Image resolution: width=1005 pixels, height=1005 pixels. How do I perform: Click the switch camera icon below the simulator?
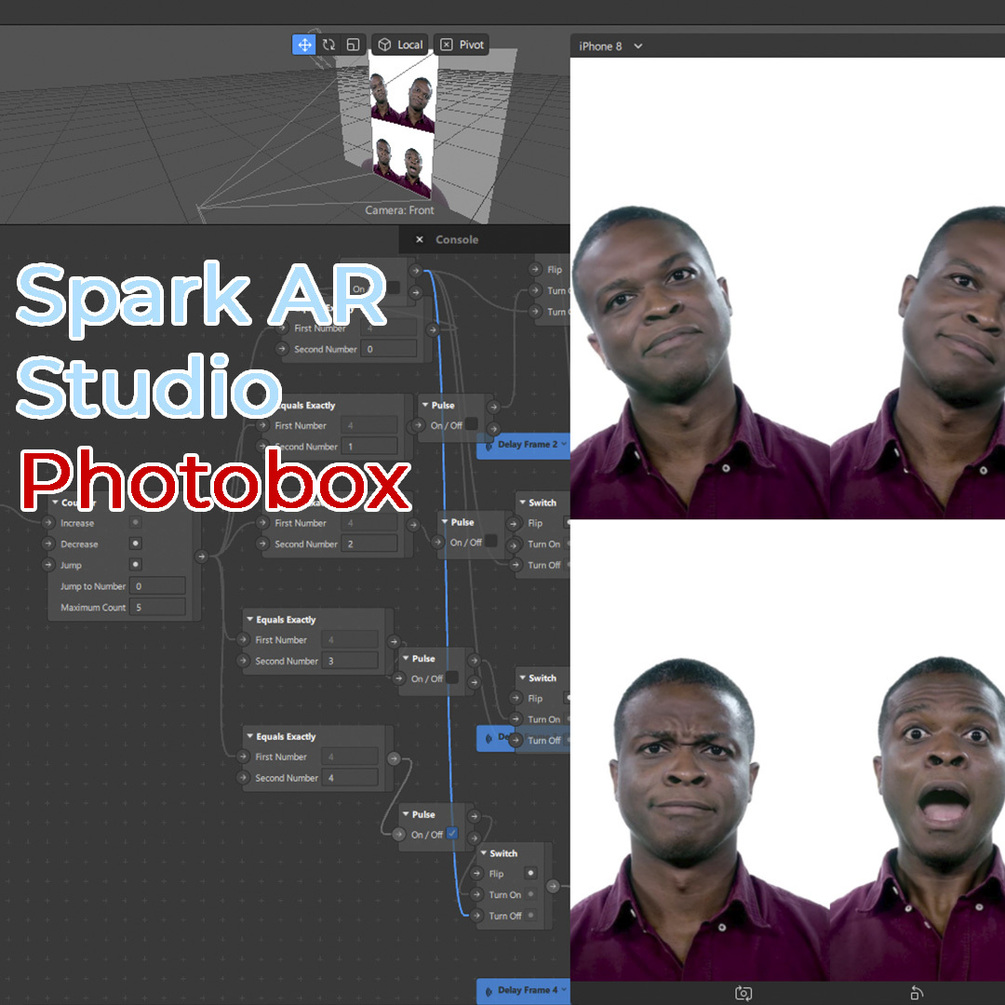click(x=743, y=993)
